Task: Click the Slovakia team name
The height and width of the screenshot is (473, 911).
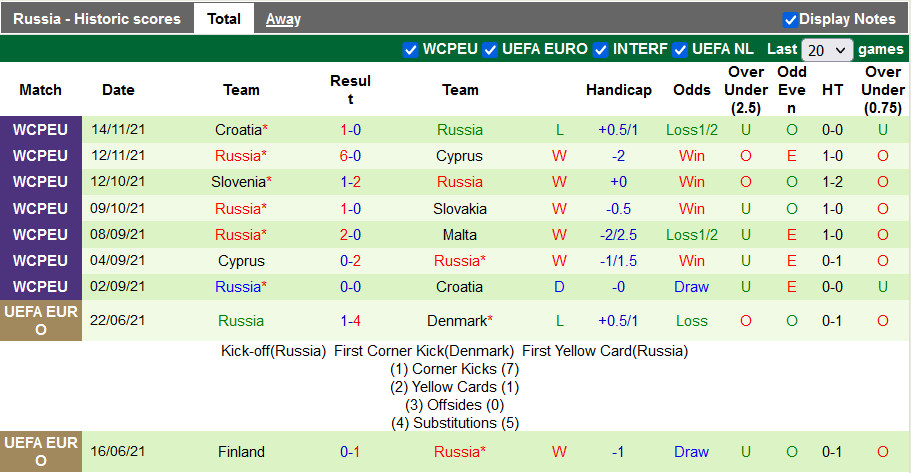Action: pyautogui.click(x=460, y=209)
